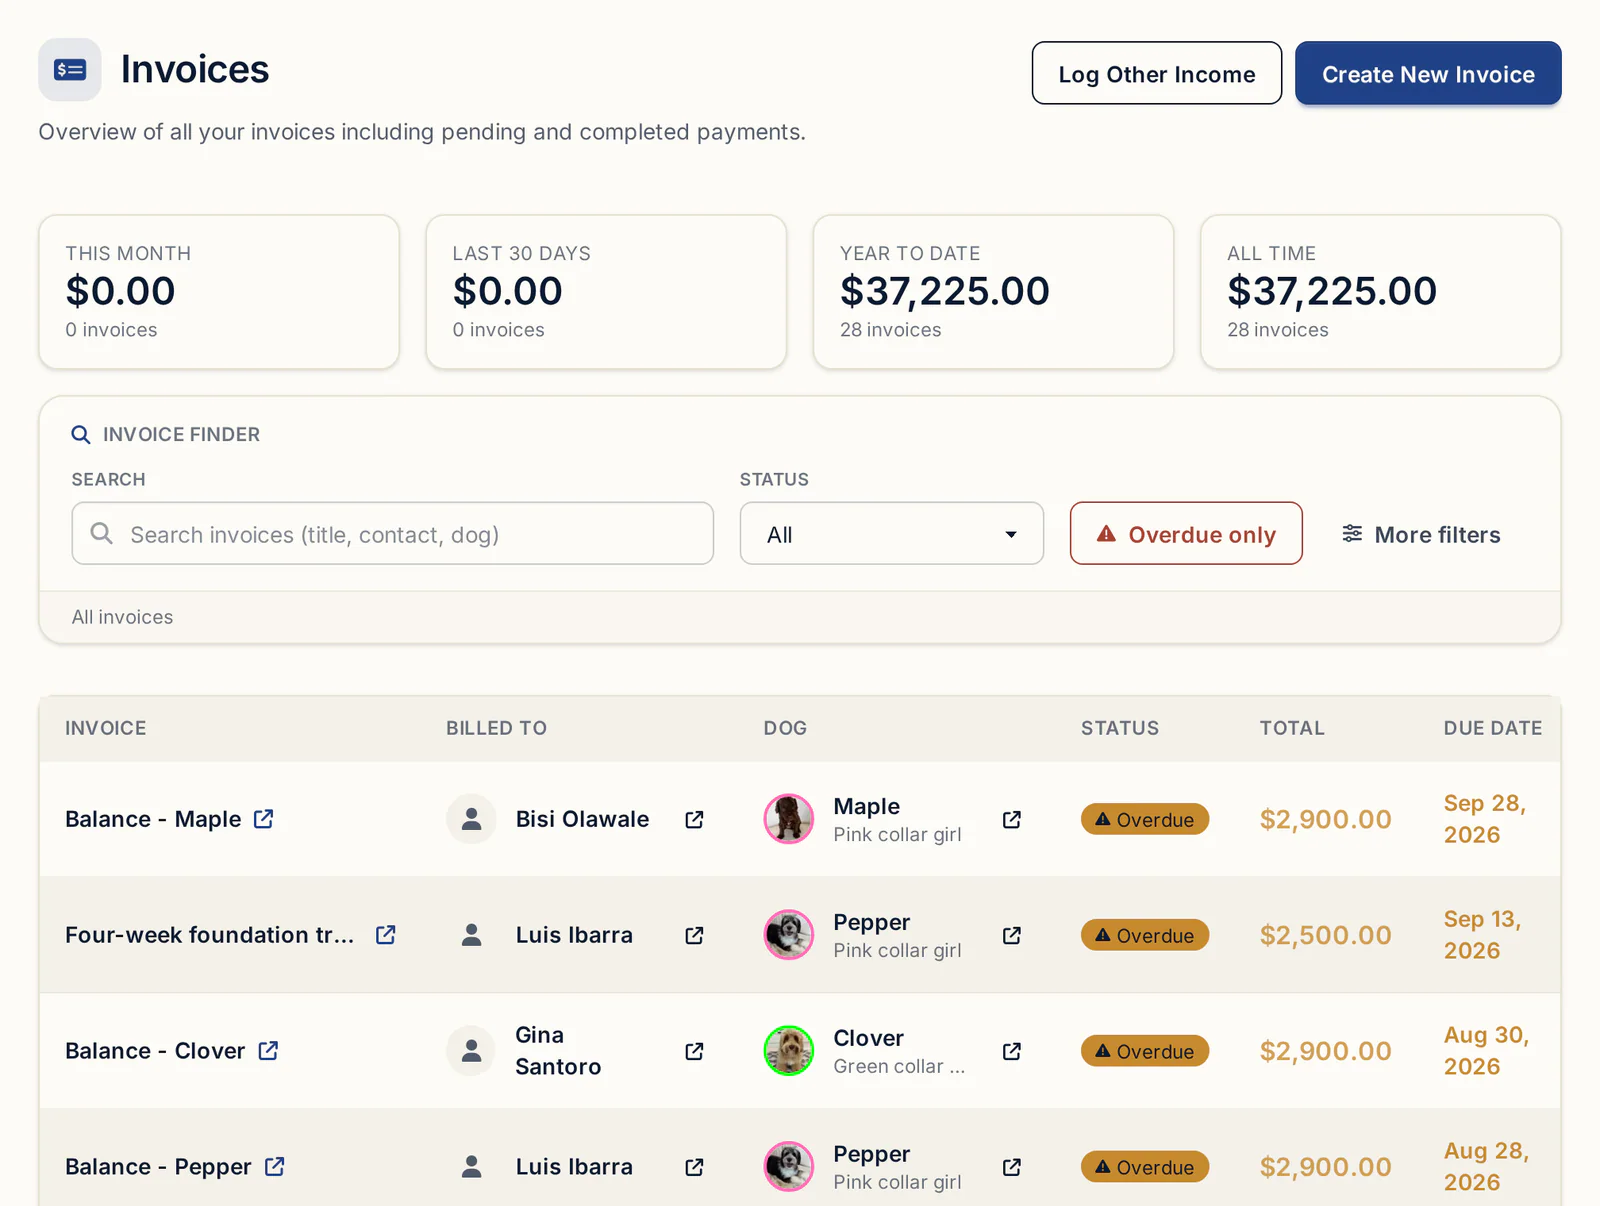The image size is (1600, 1206).
Task: Click Overdue badge in Balance - Pepper row
Action: 1145,1167
